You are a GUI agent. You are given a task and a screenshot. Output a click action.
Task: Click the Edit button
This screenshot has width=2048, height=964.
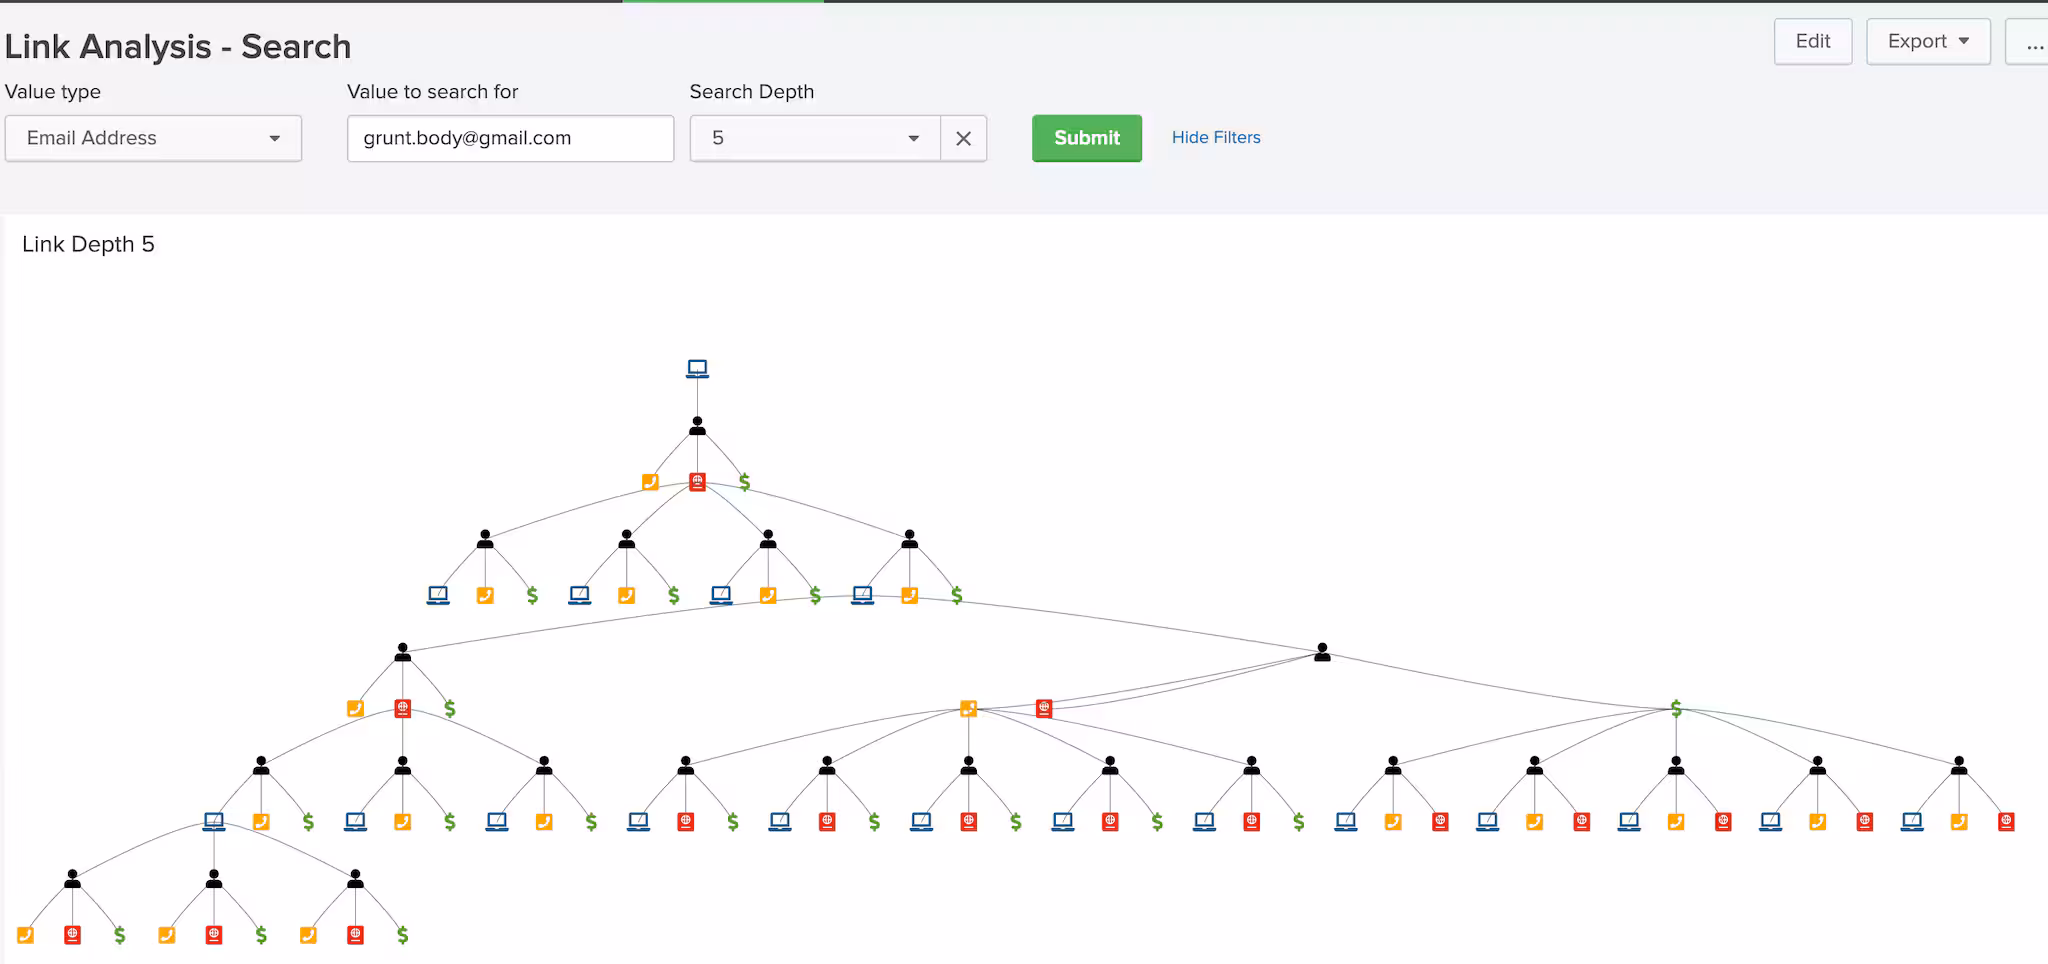click(1812, 42)
